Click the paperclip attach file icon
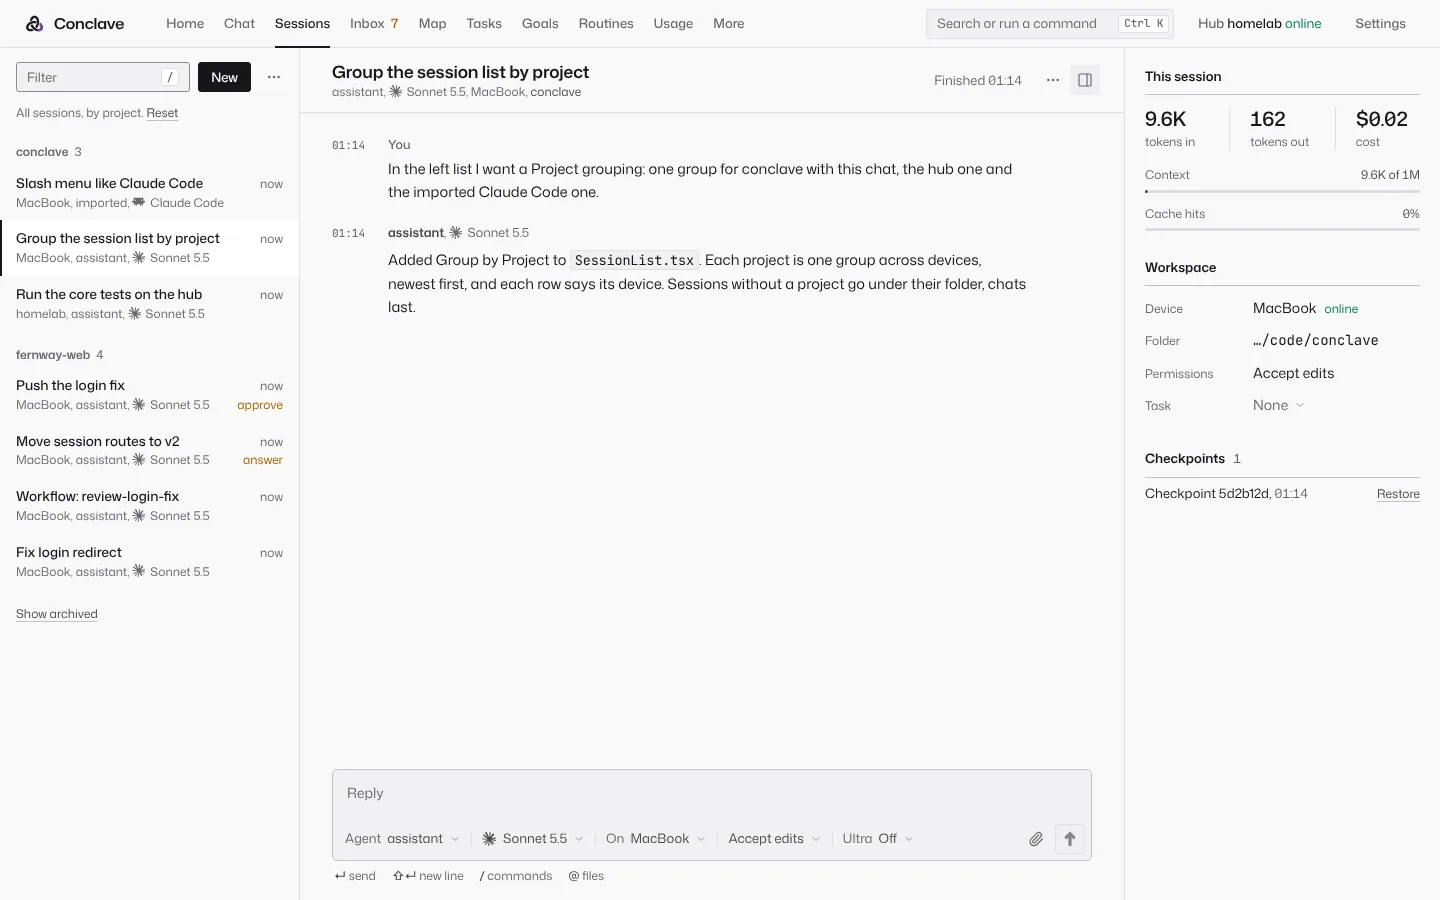 tap(1036, 839)
